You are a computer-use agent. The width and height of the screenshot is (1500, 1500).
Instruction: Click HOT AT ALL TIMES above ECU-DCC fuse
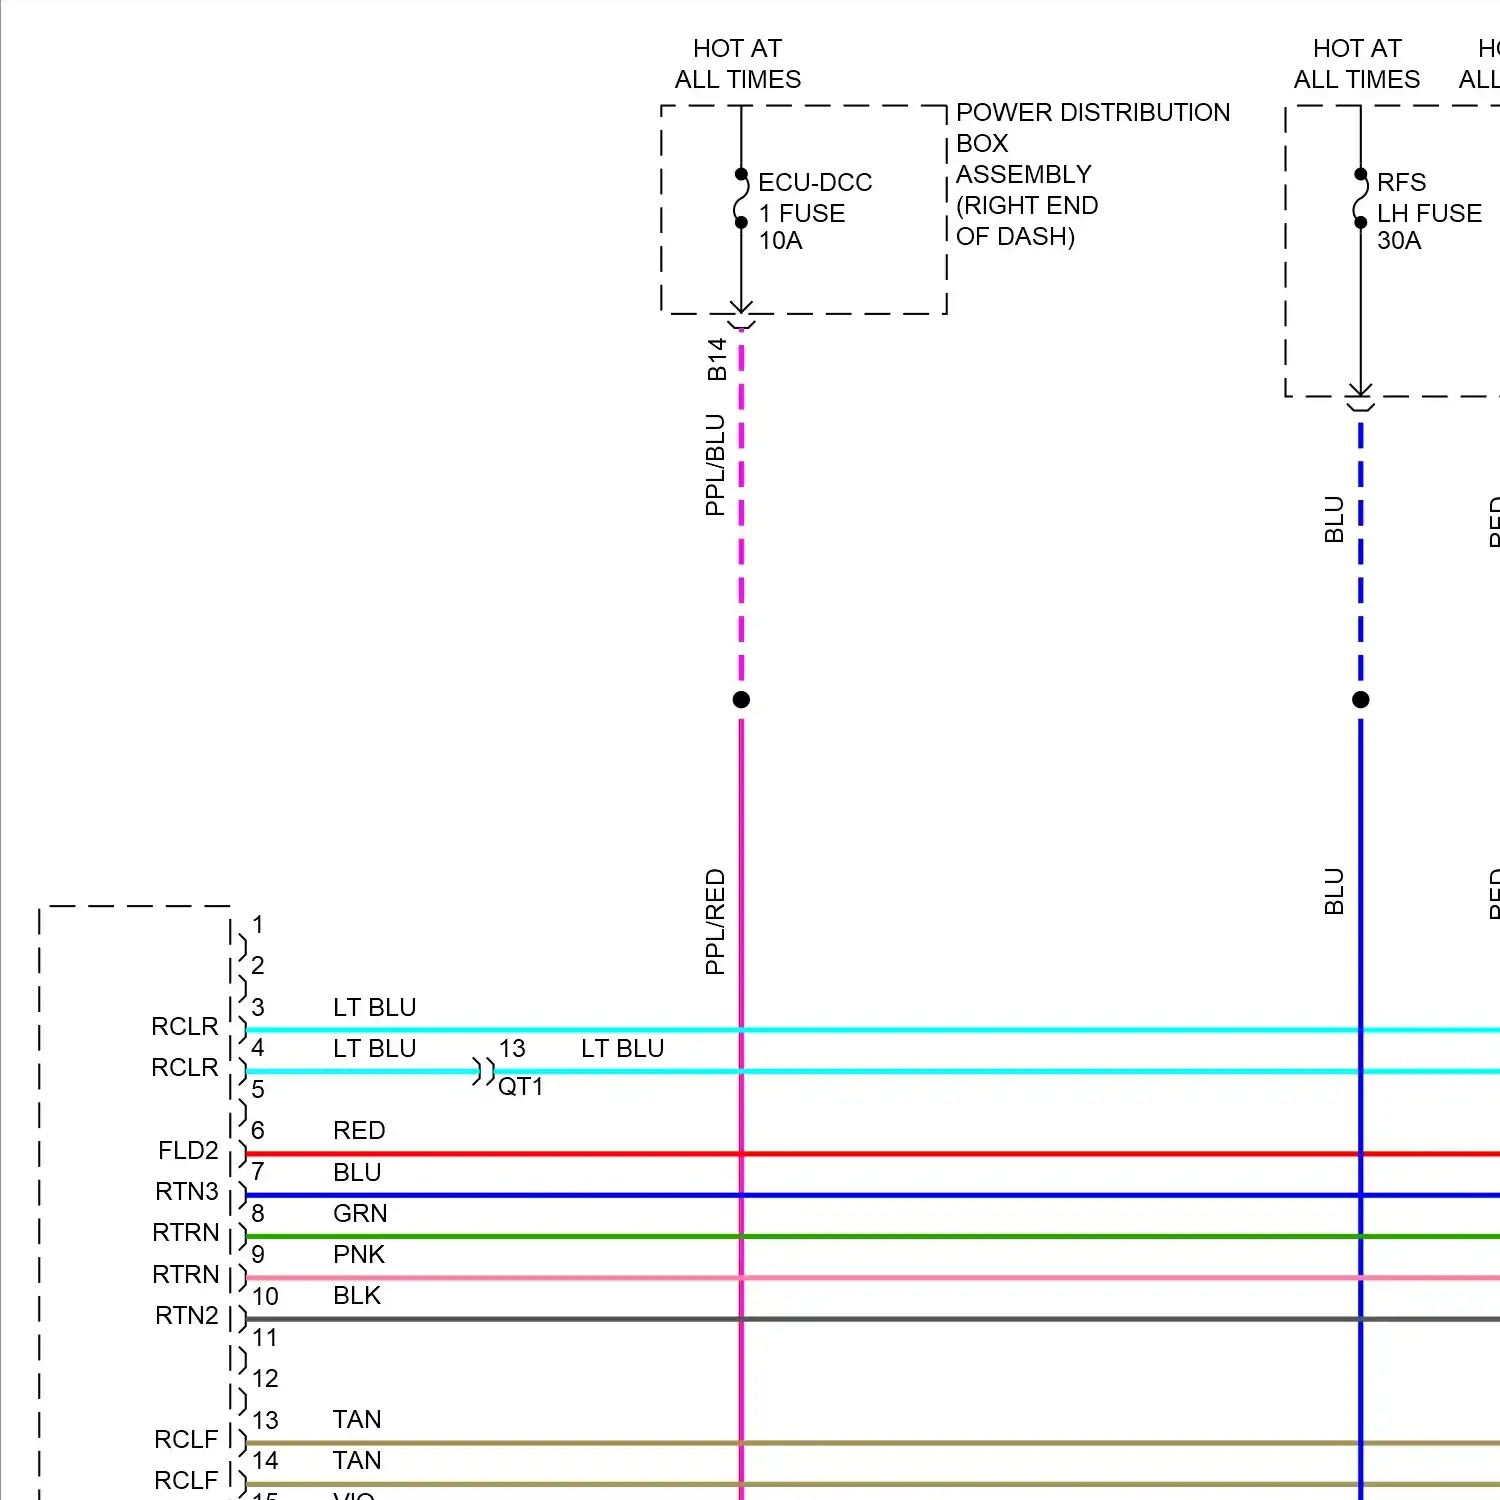click(738, 64)
